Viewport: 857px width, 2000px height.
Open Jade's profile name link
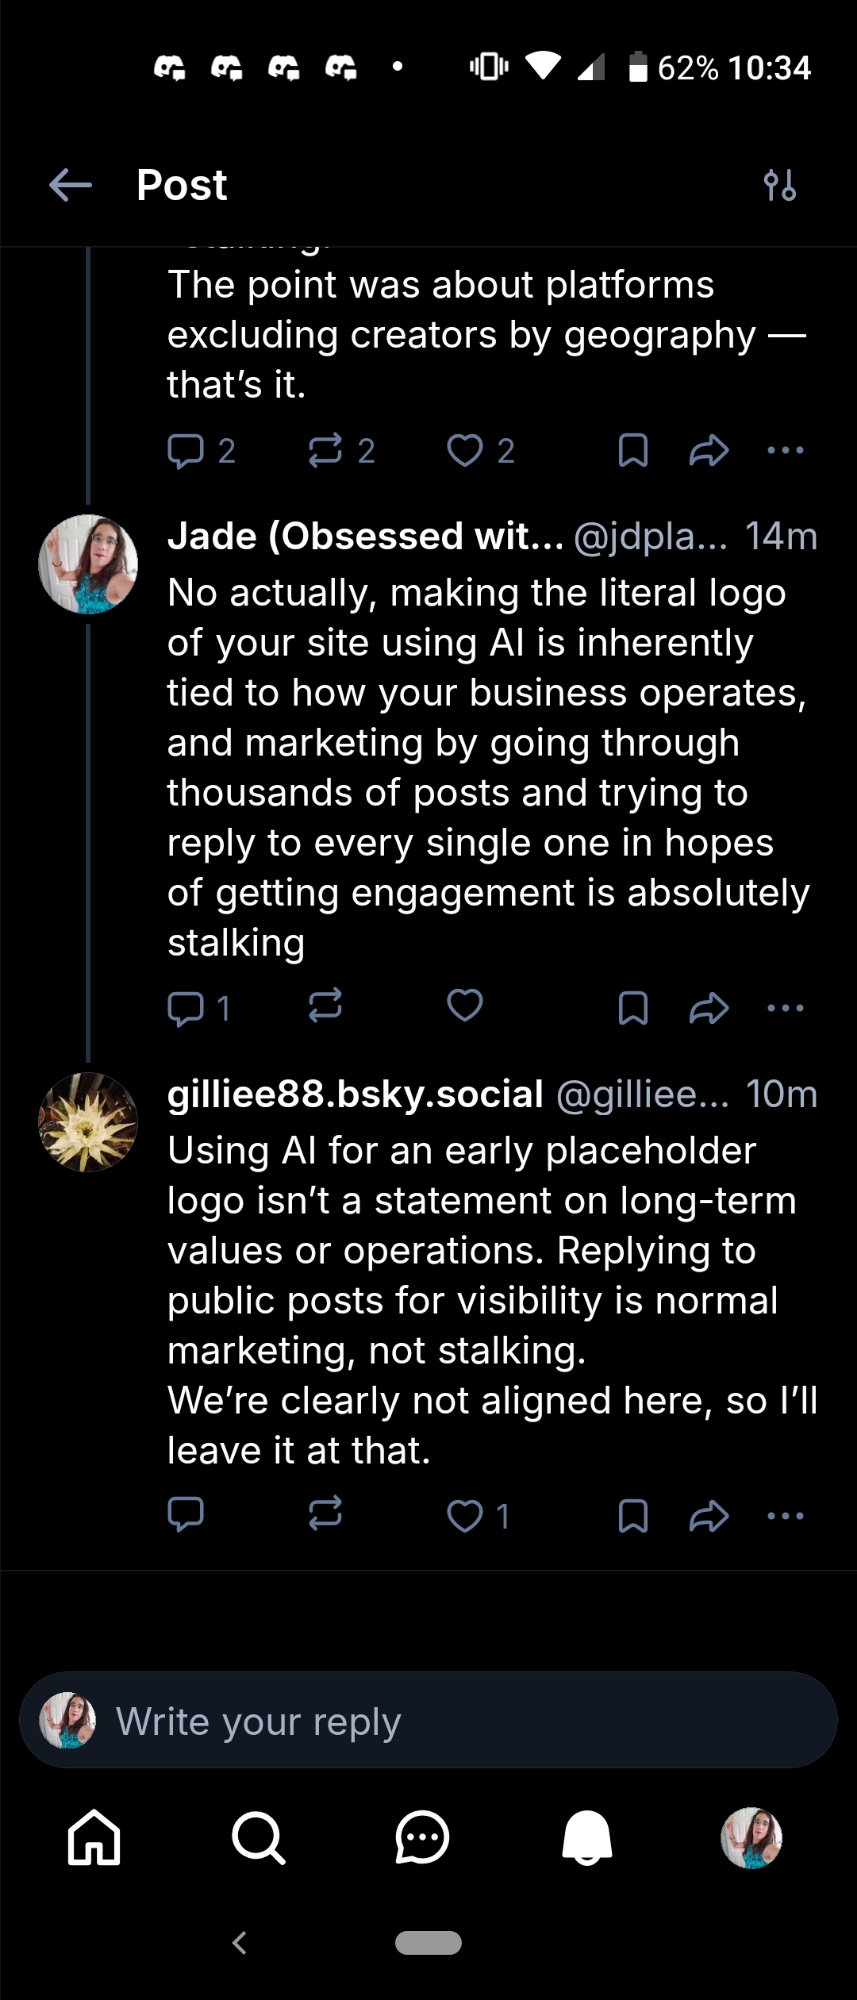[x=365, y=536]
